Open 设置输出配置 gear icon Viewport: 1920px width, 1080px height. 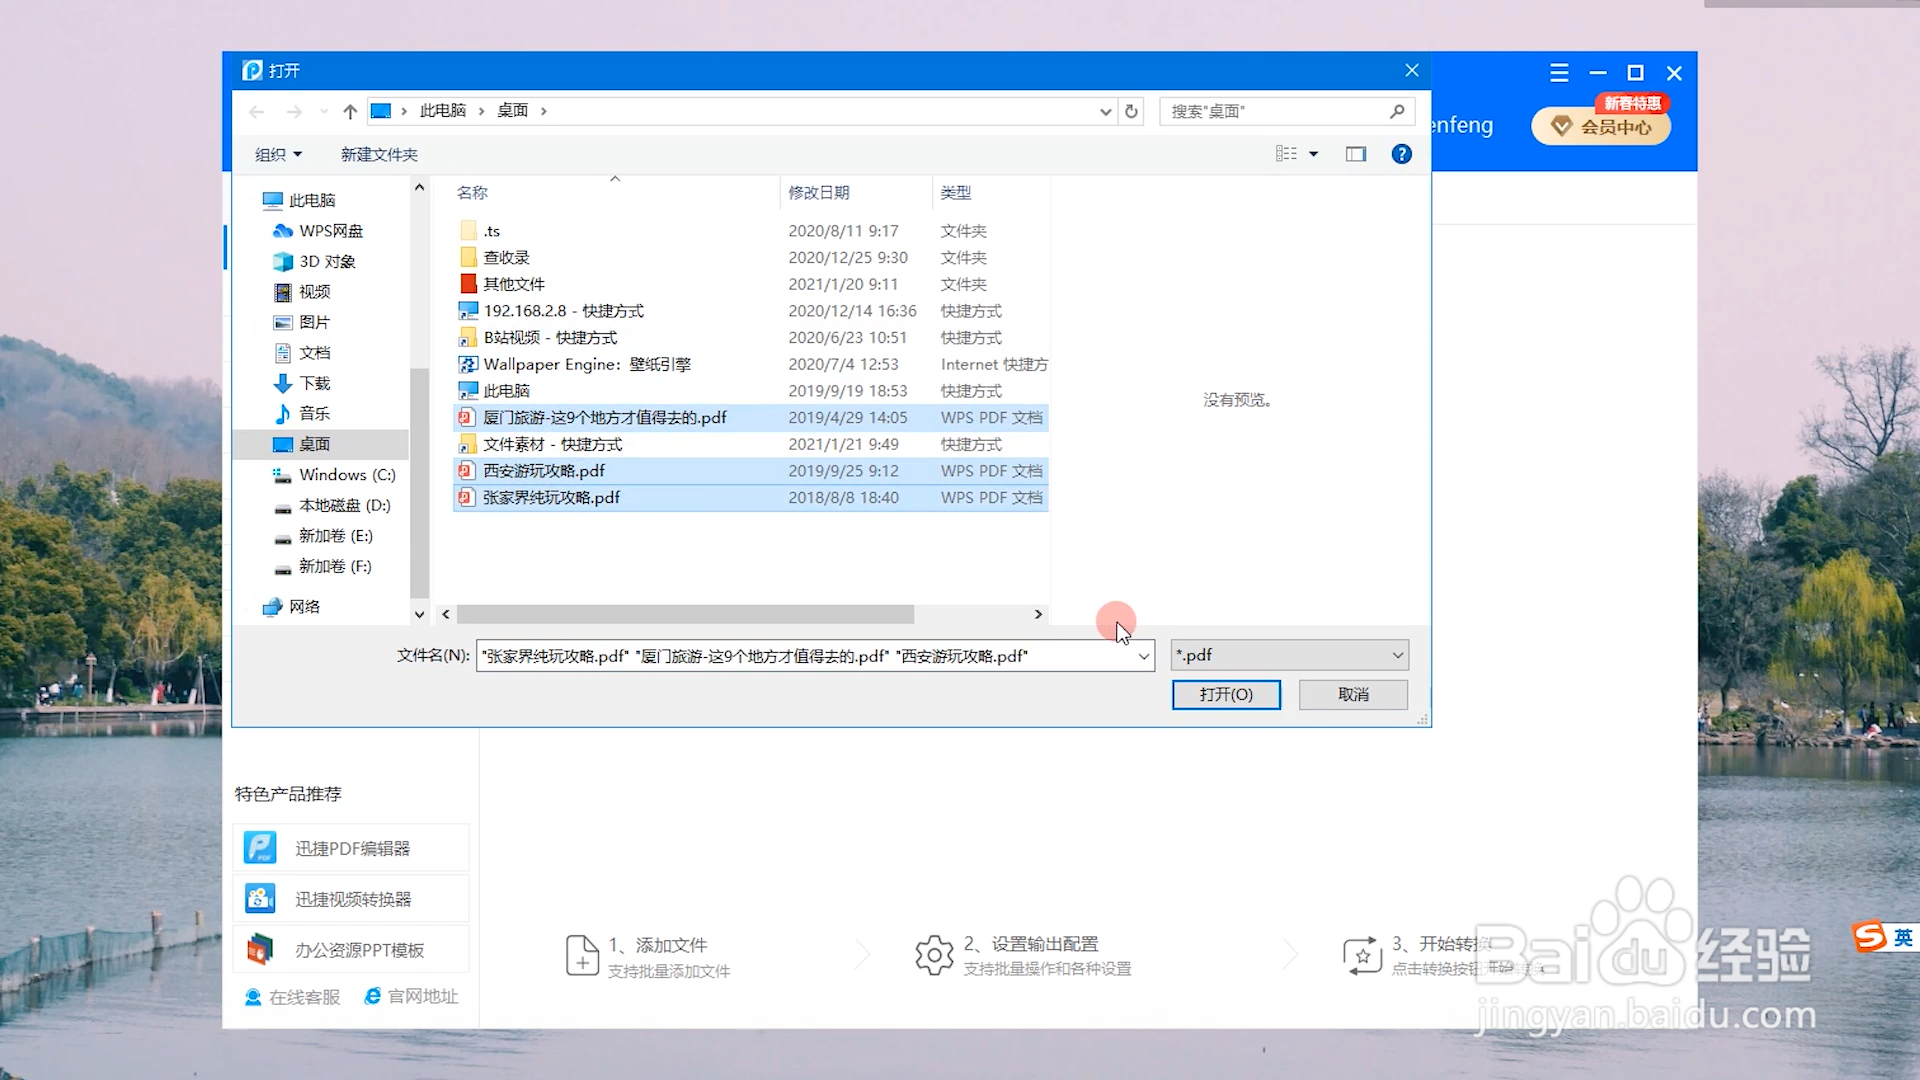(934, 955)
